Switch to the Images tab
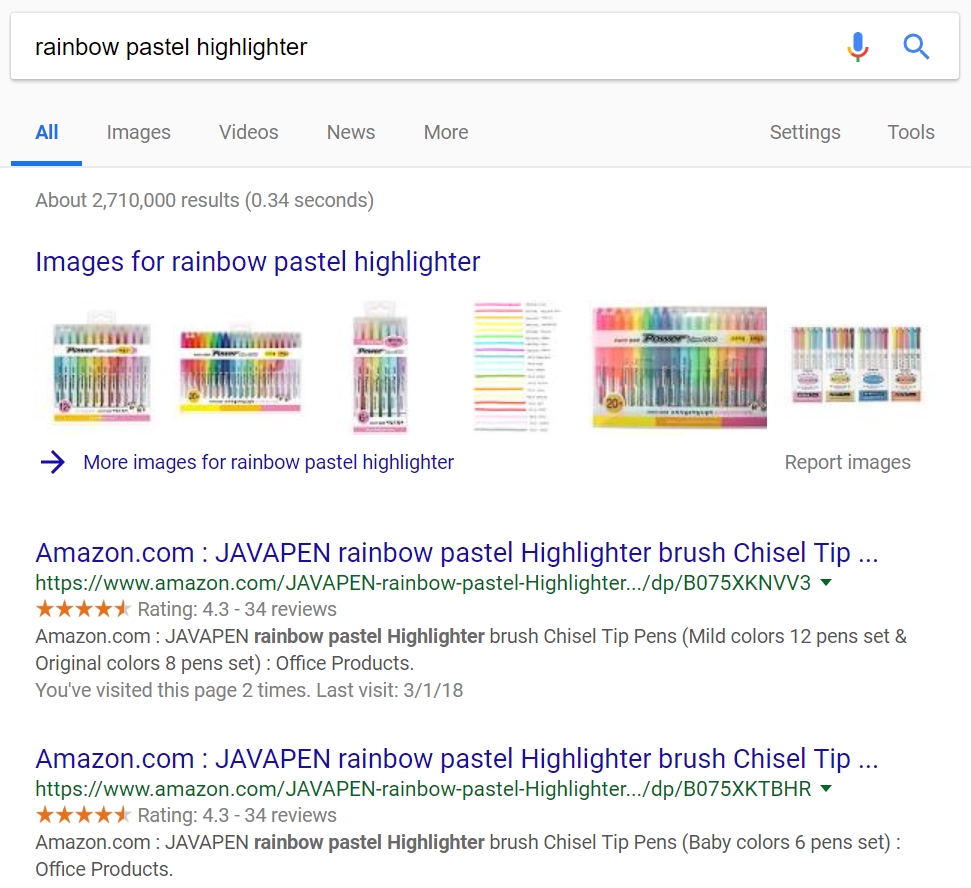The image size is (971, 888). [138, 132]
